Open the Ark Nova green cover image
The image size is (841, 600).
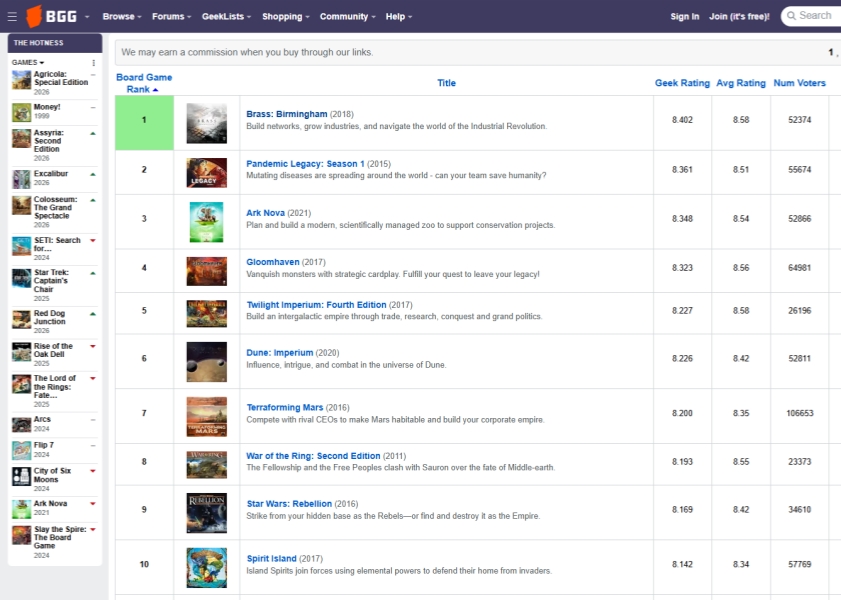(x=206, y=222)
